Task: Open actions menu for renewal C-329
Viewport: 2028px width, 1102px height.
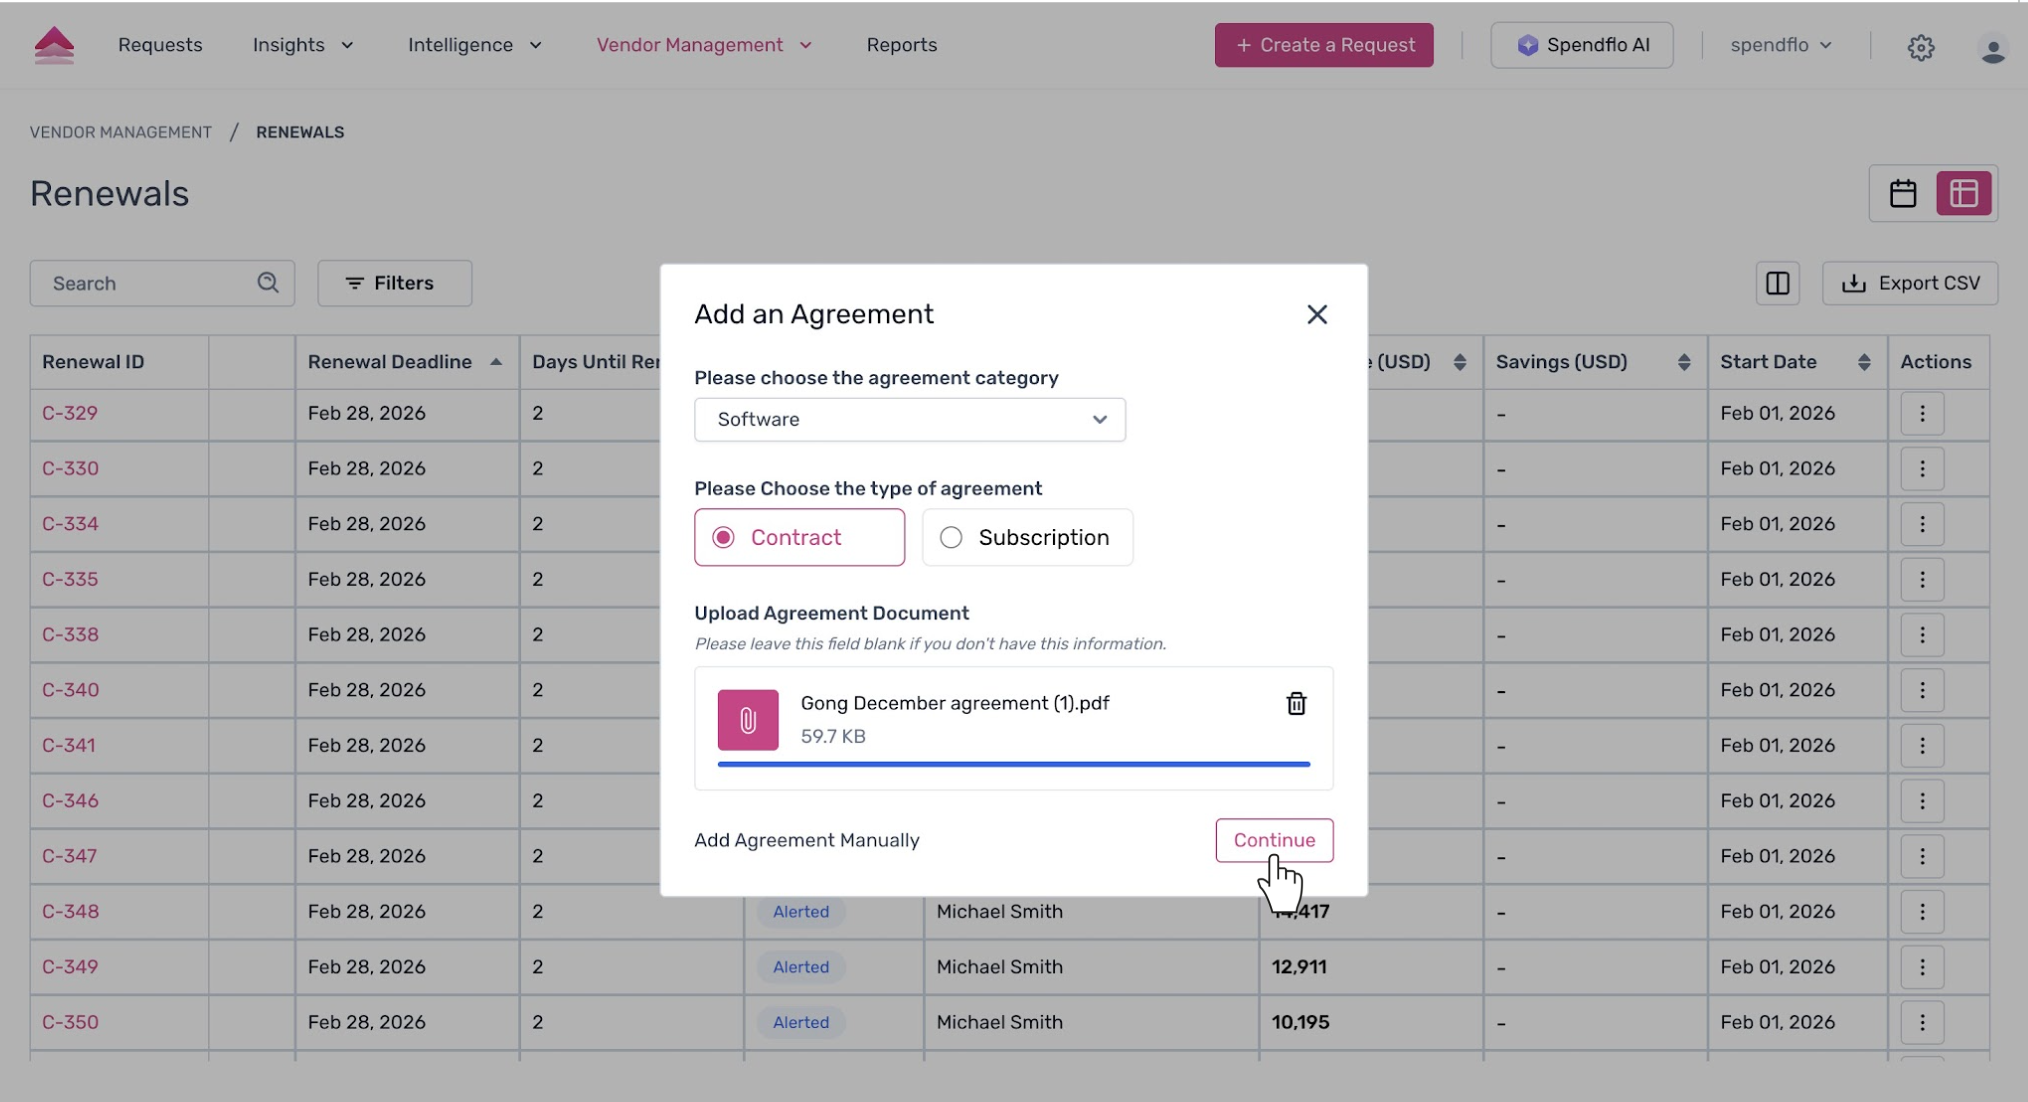Action: click(x=1921, y=413)
